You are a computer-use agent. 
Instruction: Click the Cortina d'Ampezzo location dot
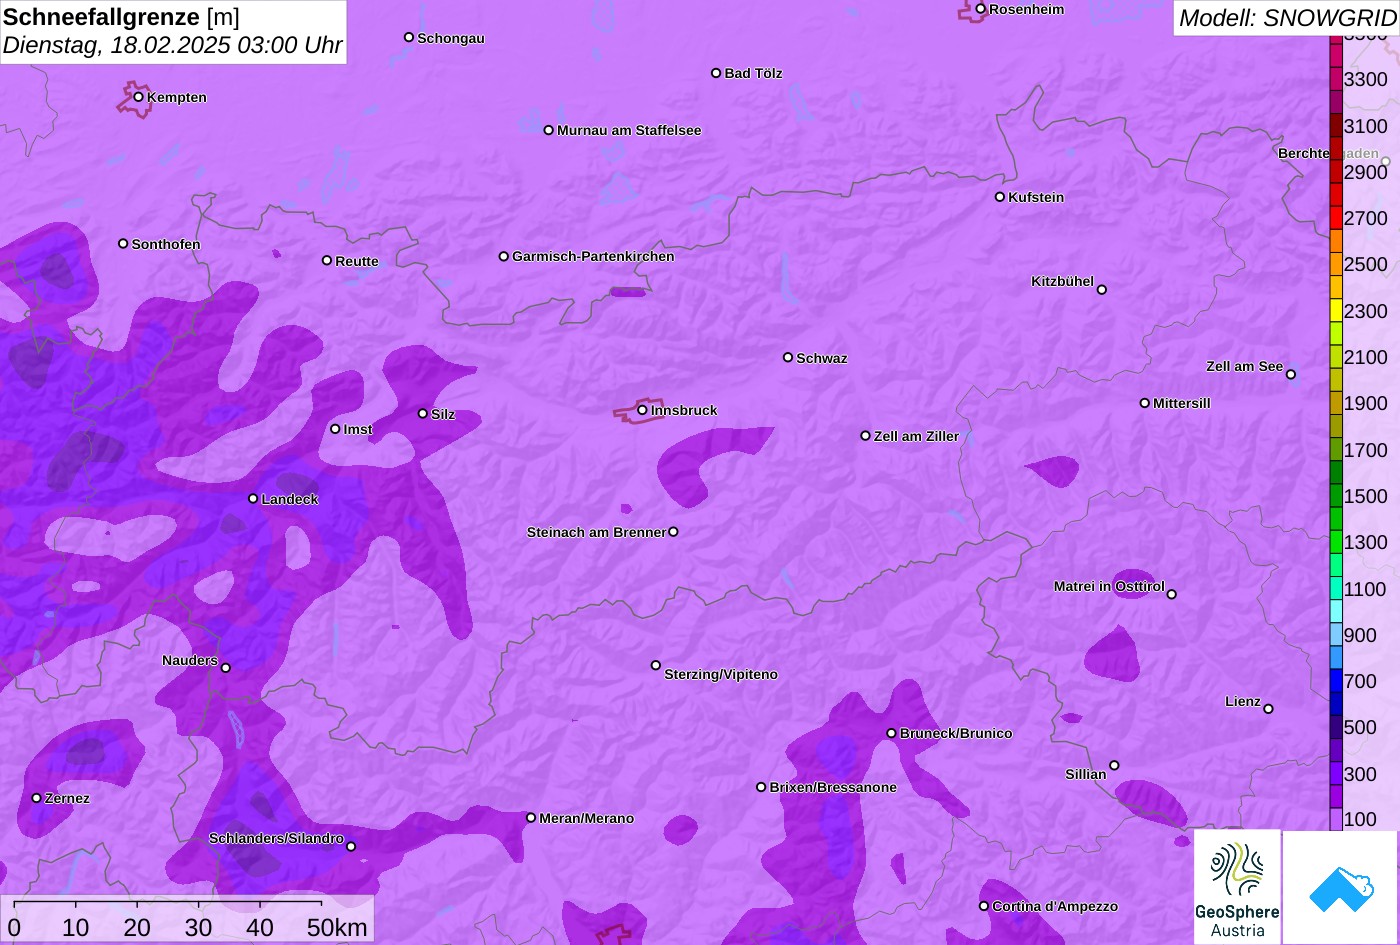(984, 906)
